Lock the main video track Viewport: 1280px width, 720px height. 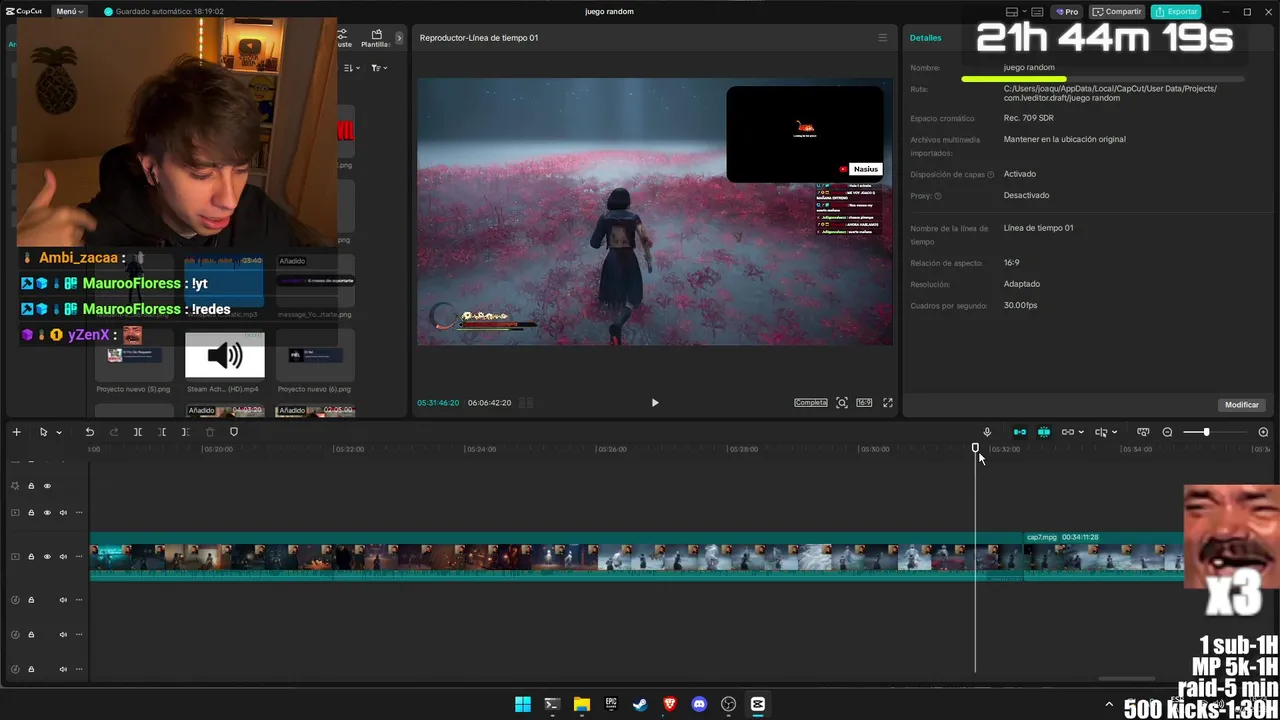point(31,556)
